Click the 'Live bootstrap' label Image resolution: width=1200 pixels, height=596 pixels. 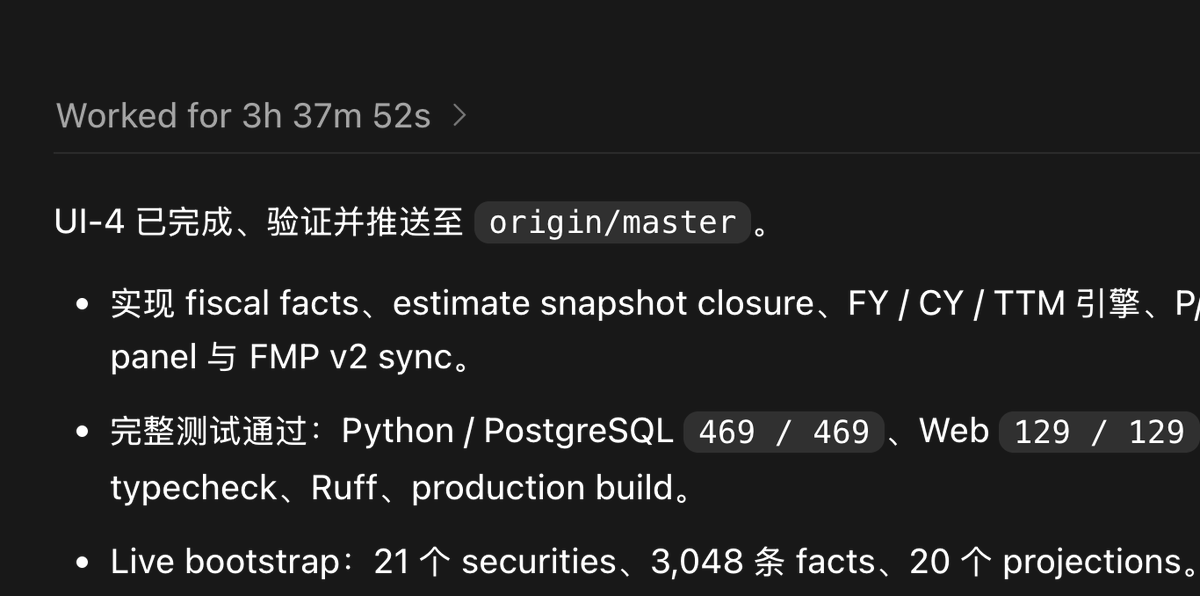pyautogui.click(x=225, y=562)
